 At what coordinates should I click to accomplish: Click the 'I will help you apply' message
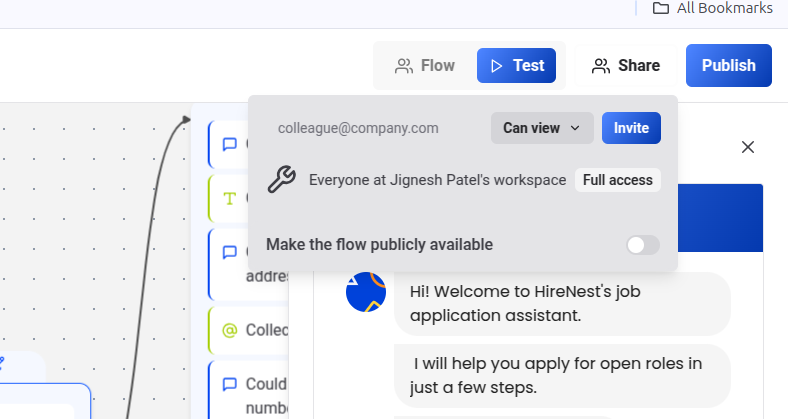click(561, 374)
